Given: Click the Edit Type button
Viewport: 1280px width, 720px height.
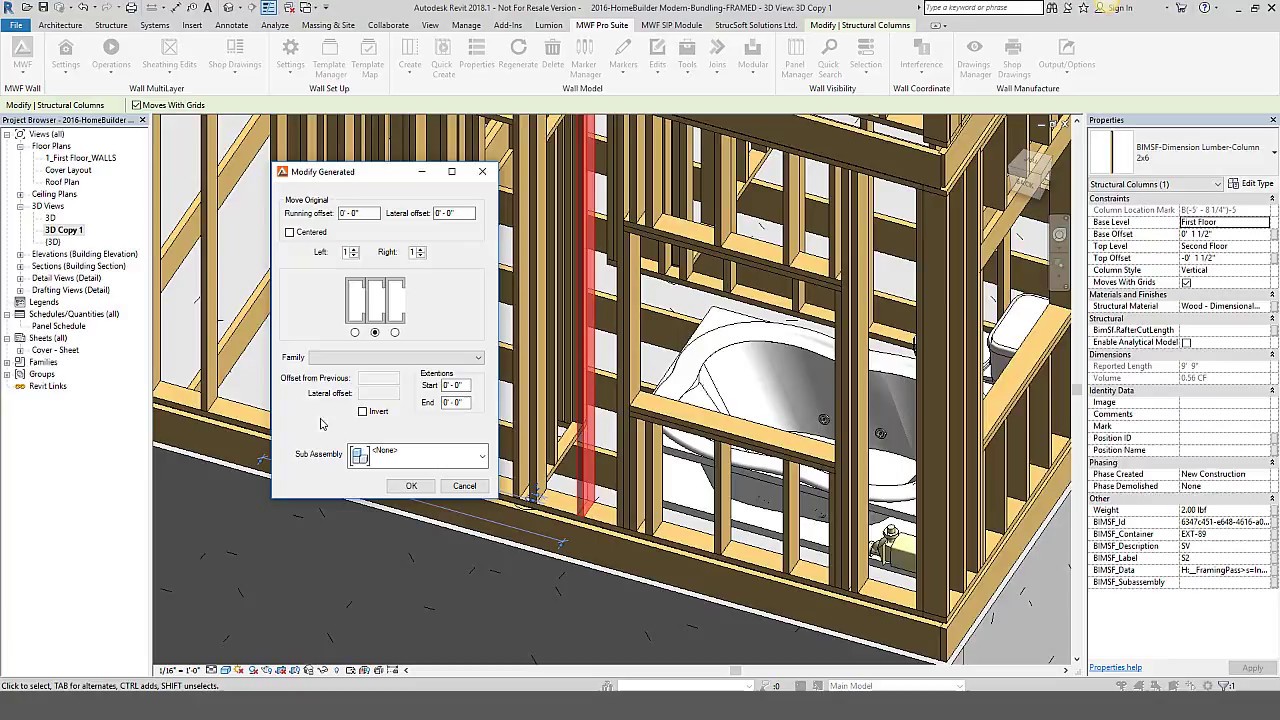Looking at the screenshot, I should (1250, 184).
